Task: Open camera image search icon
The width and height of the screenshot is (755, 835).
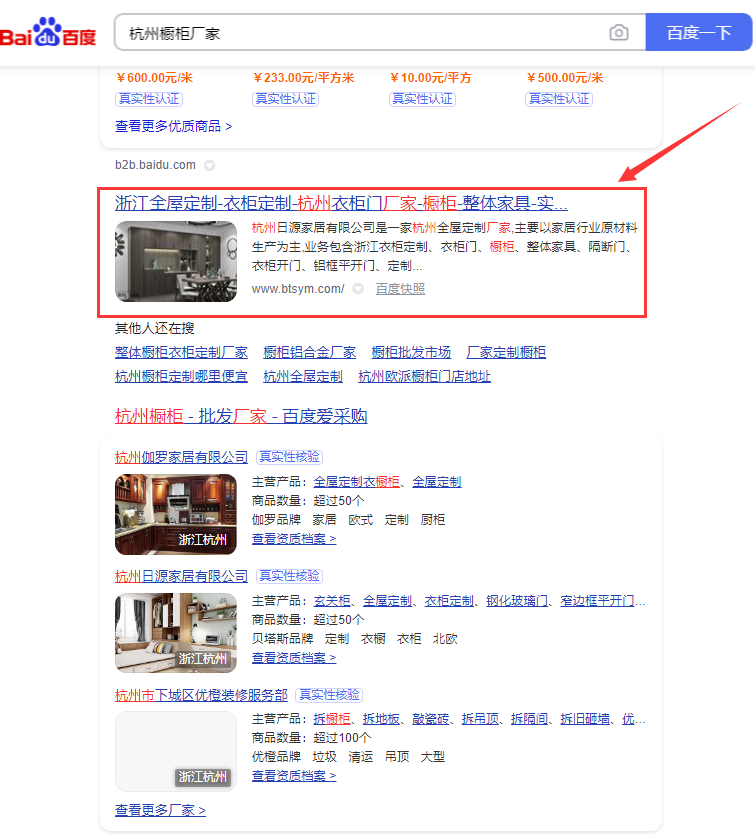Action: pyautogui.click(x=619, y=33)
